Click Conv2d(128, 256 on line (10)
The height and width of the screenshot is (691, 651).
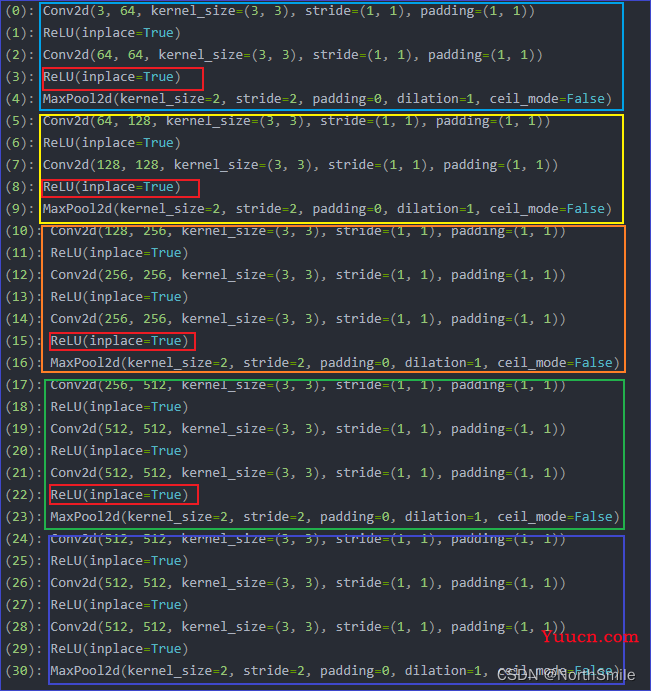point(108,231)
